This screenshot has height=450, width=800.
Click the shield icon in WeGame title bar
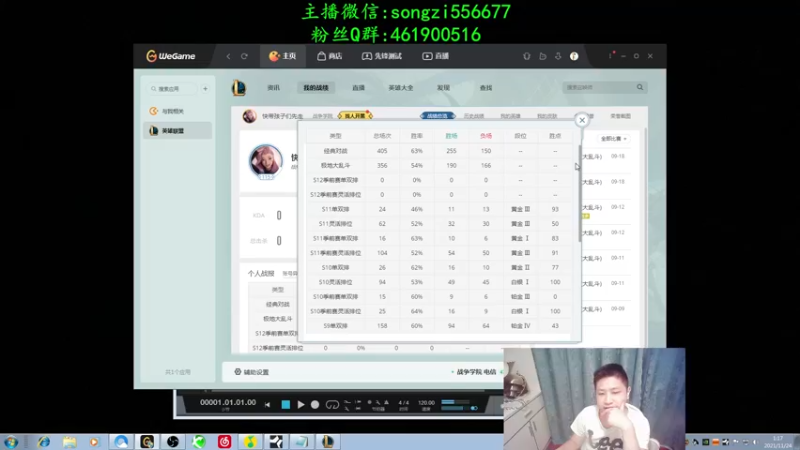(x=527, y=56)
